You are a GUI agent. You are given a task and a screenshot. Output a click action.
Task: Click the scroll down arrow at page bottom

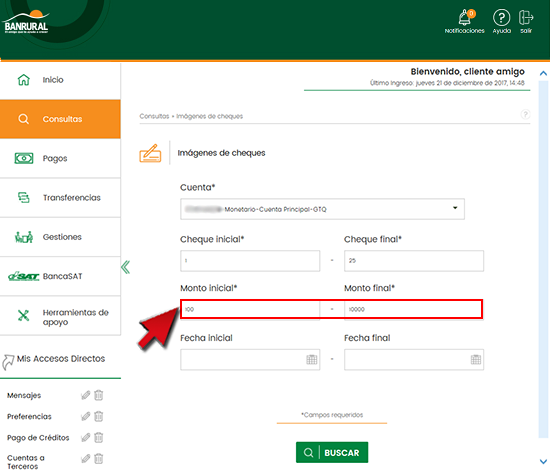coord(543,461)
